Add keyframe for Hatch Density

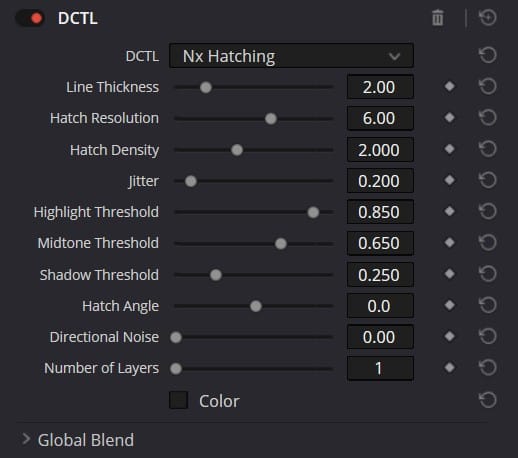[450, 149]
